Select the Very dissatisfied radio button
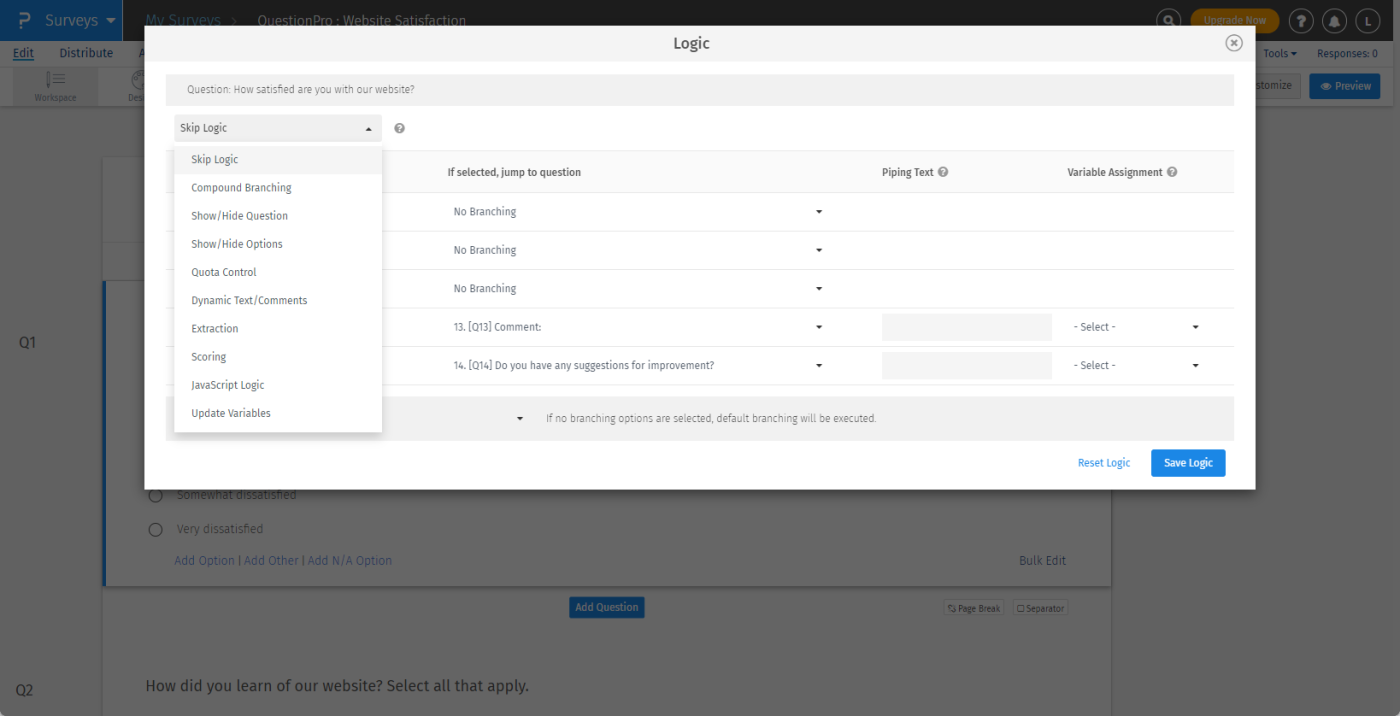 pyautogui.click(x=155, y=529)
